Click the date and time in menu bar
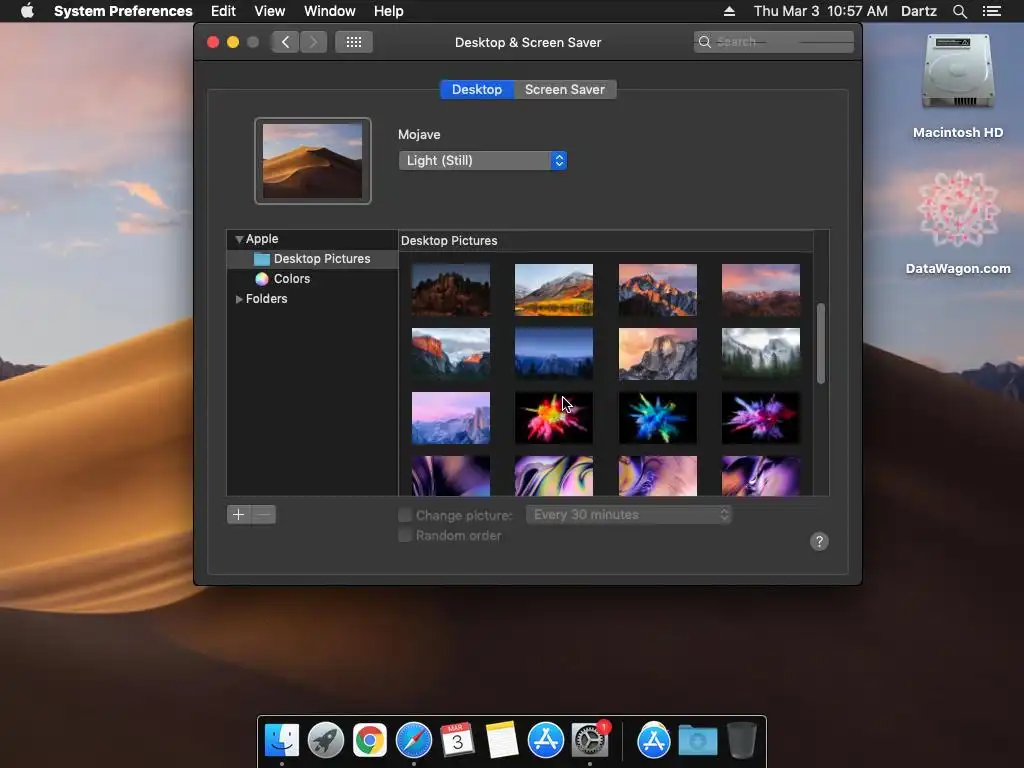 [x=821, y=11]
